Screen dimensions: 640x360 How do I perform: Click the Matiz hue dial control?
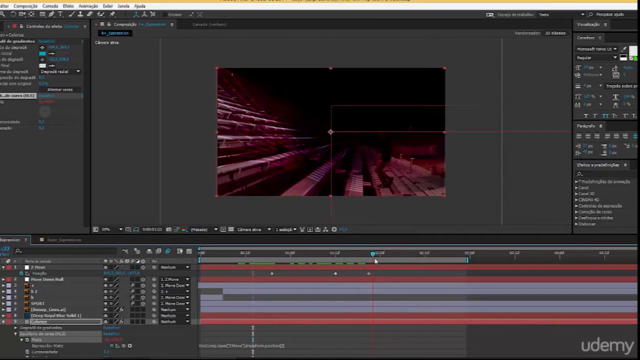point(45,111)
